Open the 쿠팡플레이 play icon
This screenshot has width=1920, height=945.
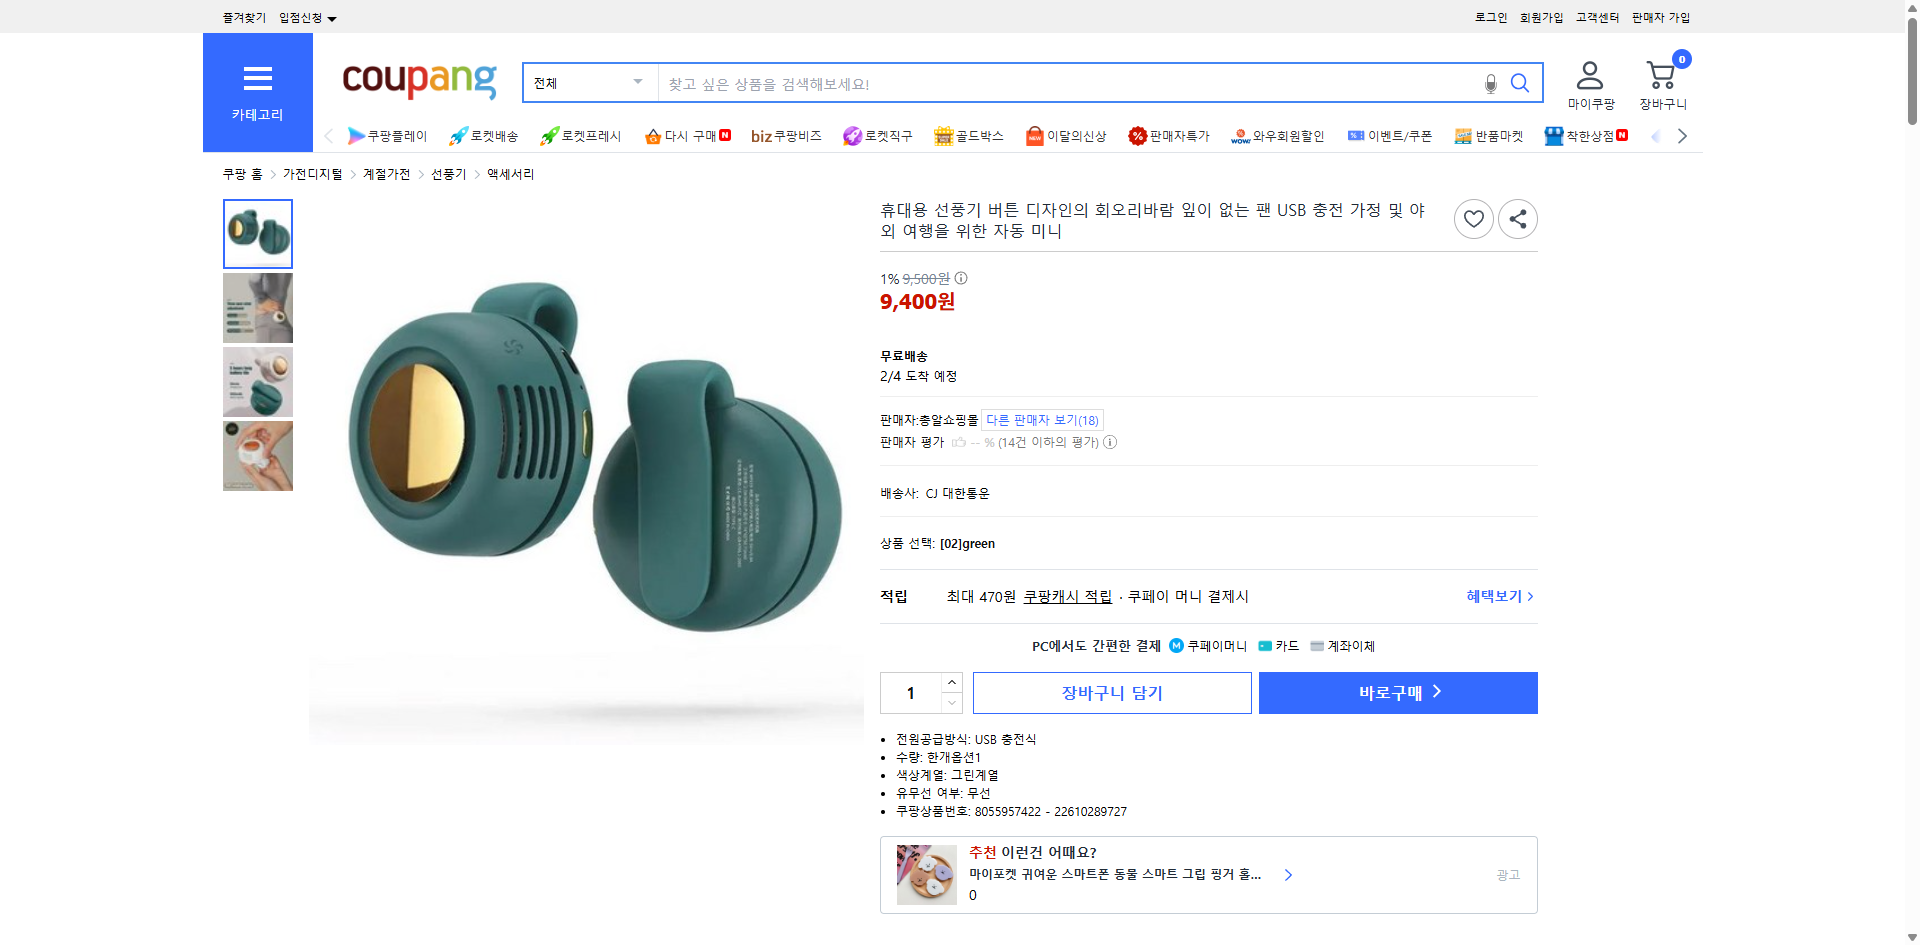357,136
